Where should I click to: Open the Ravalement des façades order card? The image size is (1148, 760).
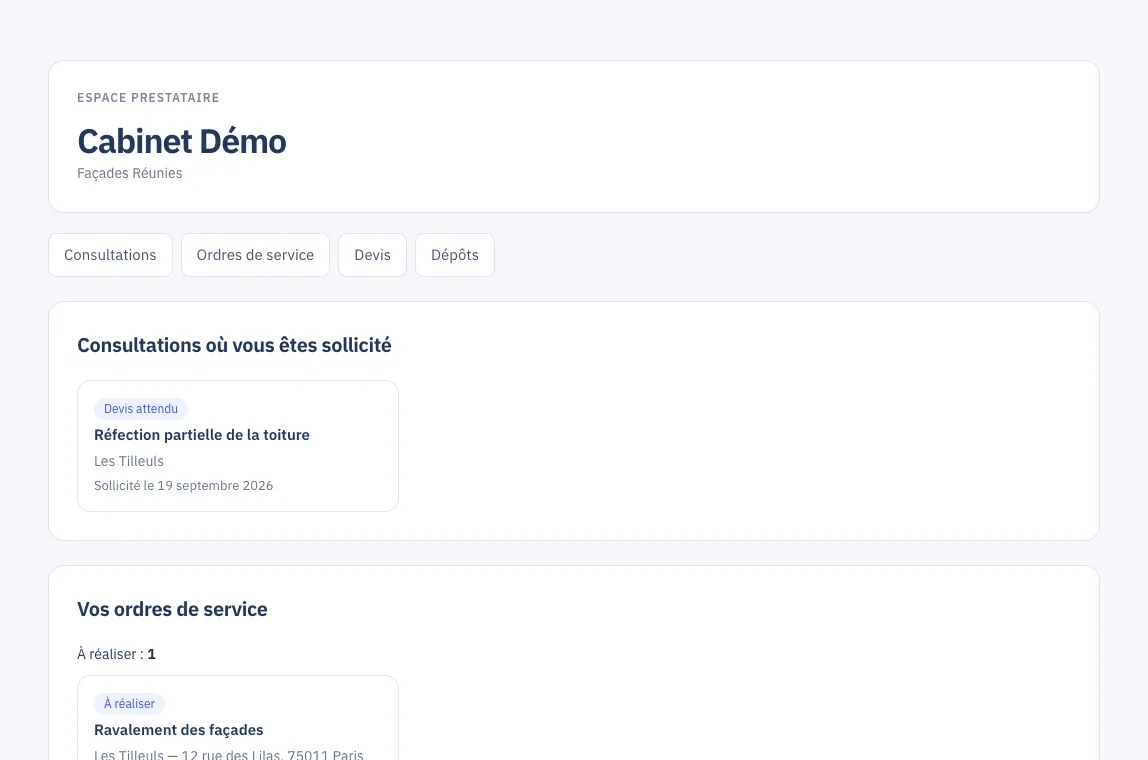point(238,718)
